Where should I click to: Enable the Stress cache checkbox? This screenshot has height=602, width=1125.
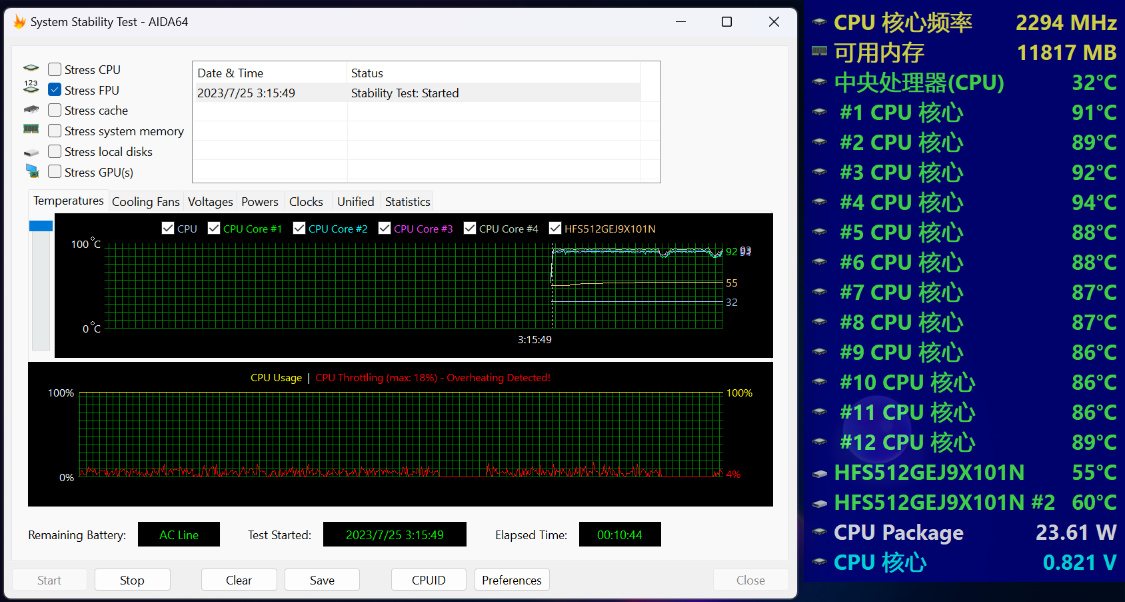(55, 110)
